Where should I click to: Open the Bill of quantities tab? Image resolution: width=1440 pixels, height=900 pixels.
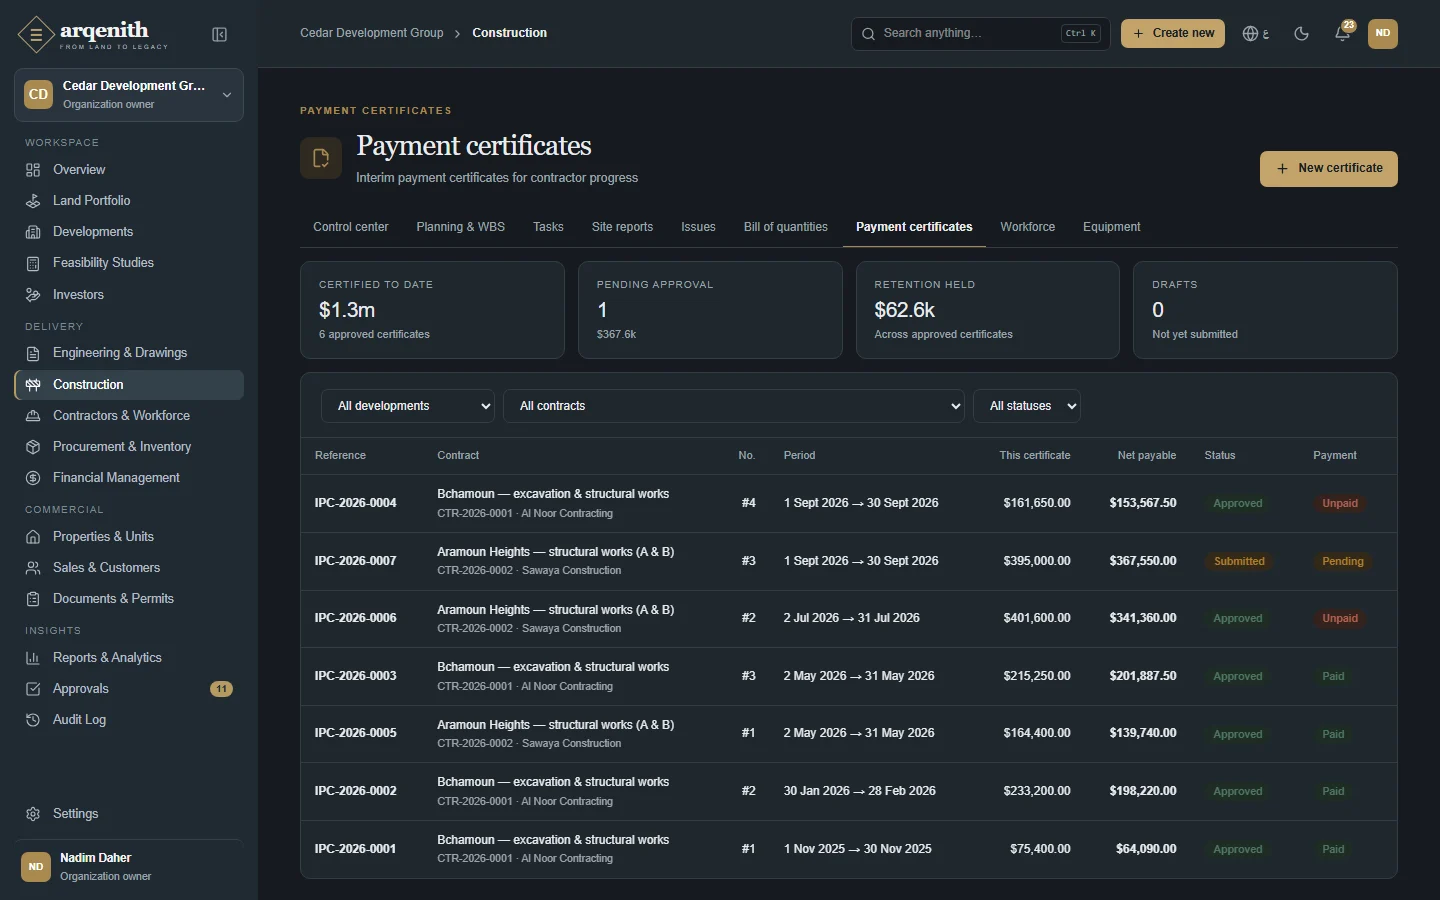click(786, 227)
